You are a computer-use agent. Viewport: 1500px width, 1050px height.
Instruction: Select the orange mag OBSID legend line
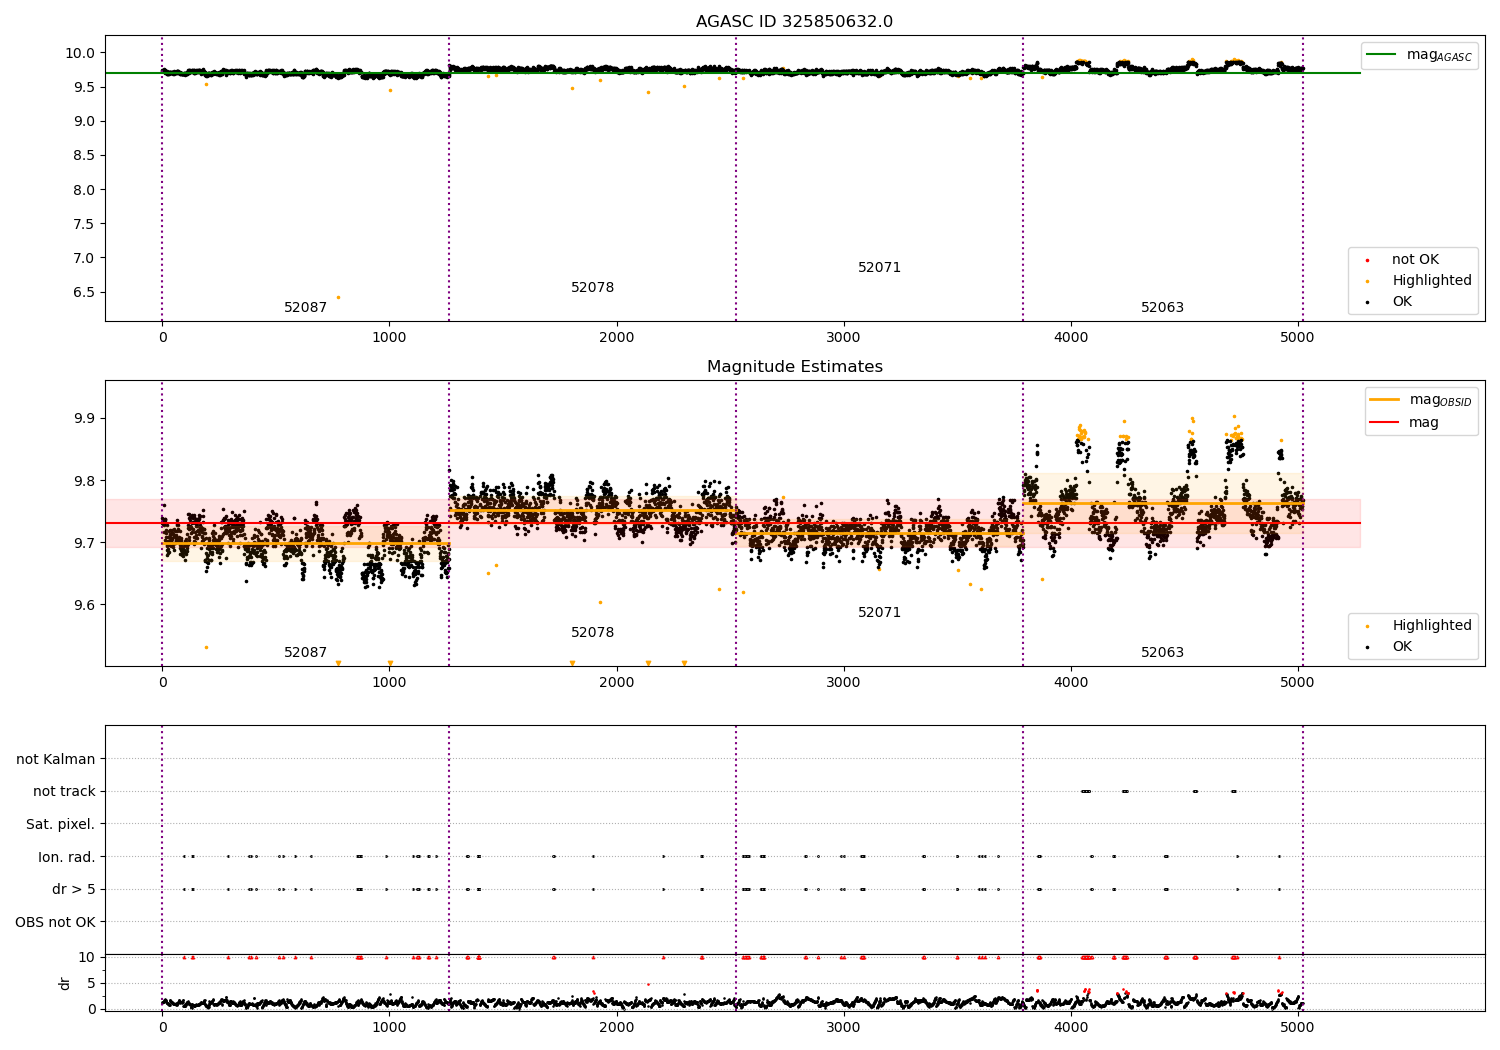coord(1385,400)
